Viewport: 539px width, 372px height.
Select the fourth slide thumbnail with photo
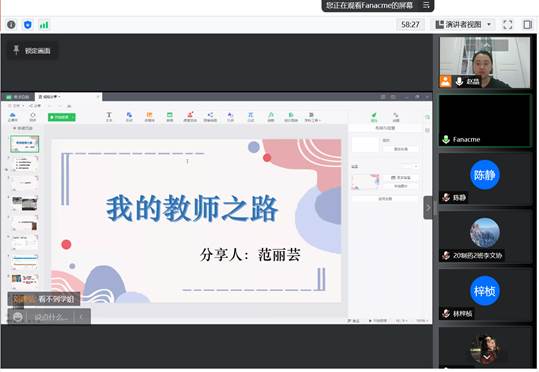[x=25, y=204]
